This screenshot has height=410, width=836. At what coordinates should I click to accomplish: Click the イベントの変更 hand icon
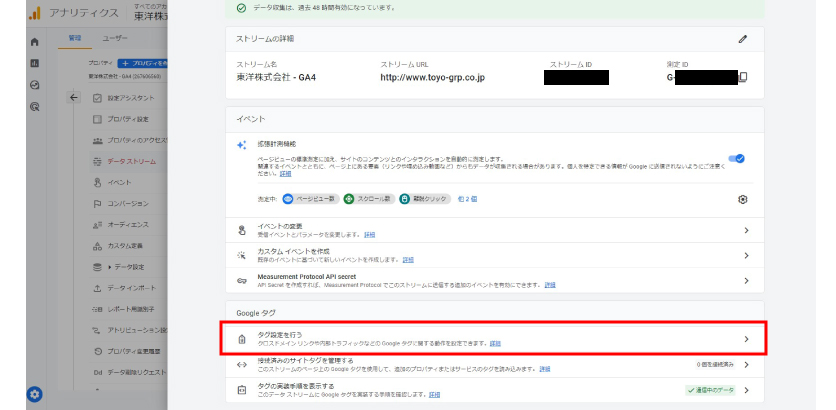242,230
